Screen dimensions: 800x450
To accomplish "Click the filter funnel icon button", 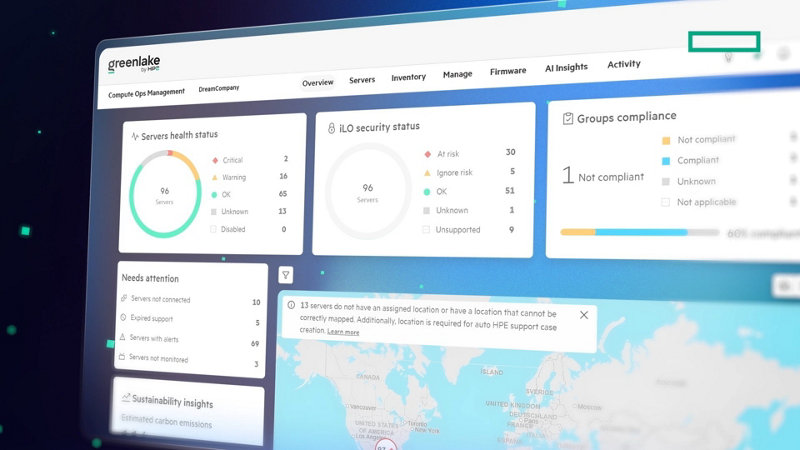I will (286, 275).
